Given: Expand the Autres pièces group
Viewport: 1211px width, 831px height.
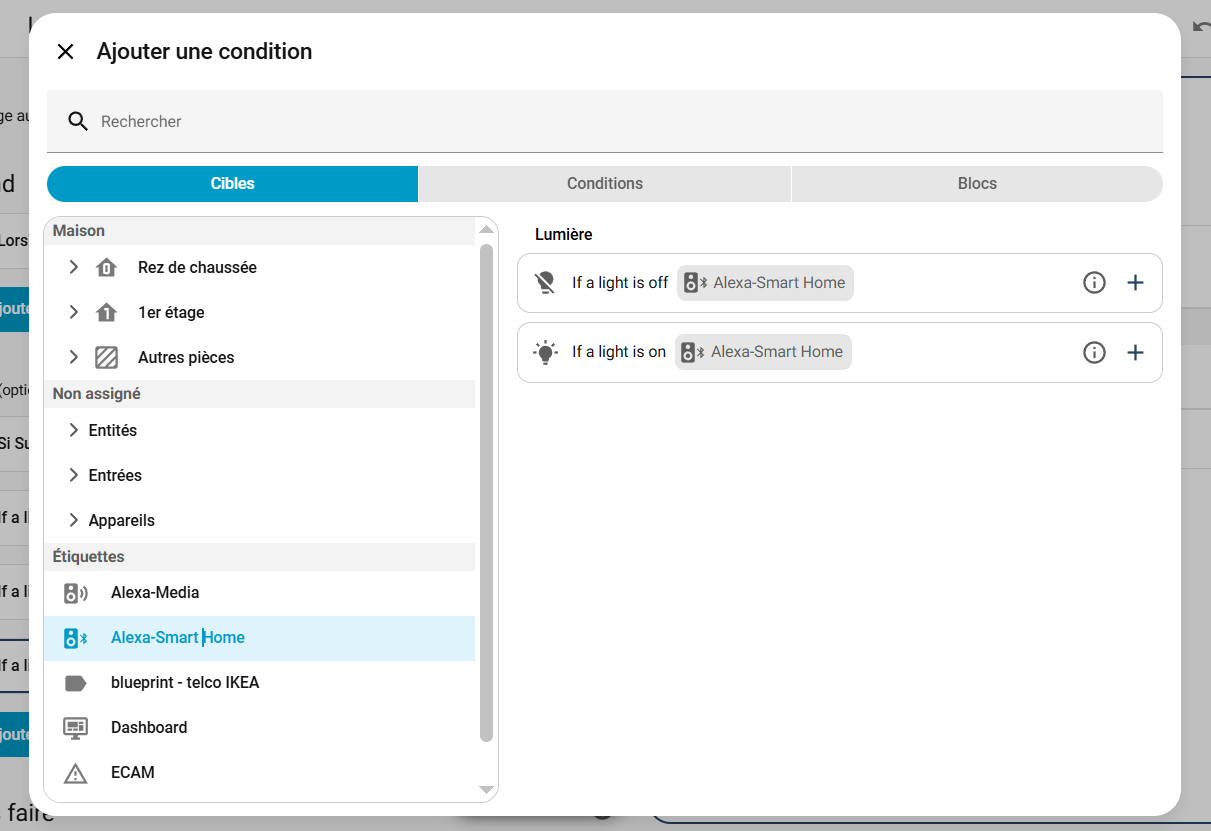Looking at the screenshot, I should 73,357.
